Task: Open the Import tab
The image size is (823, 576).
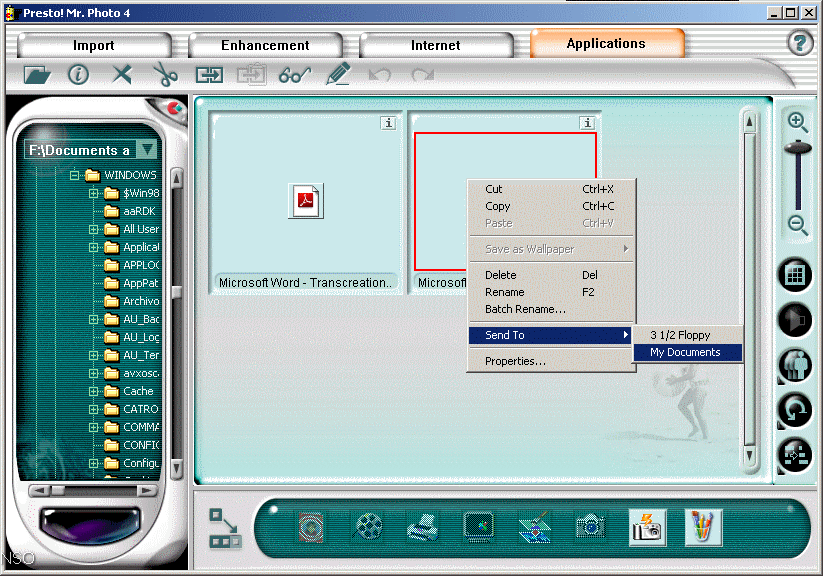Action: pos(93,45)
